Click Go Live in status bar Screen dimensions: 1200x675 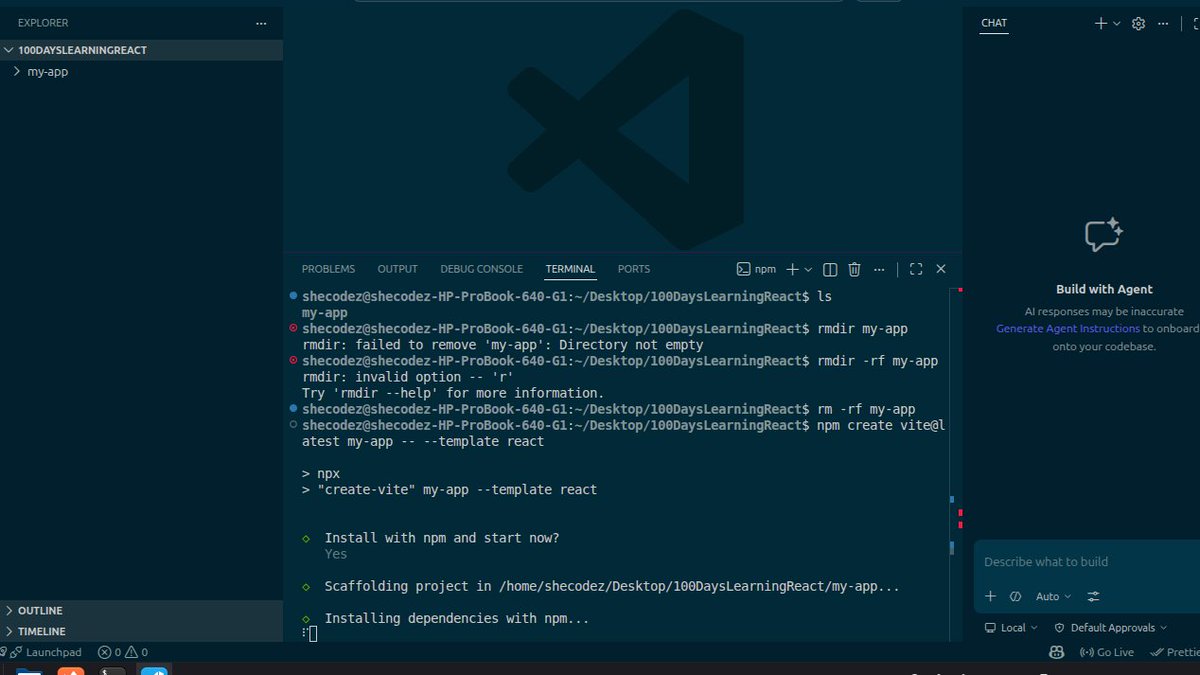pos(1107,652)
